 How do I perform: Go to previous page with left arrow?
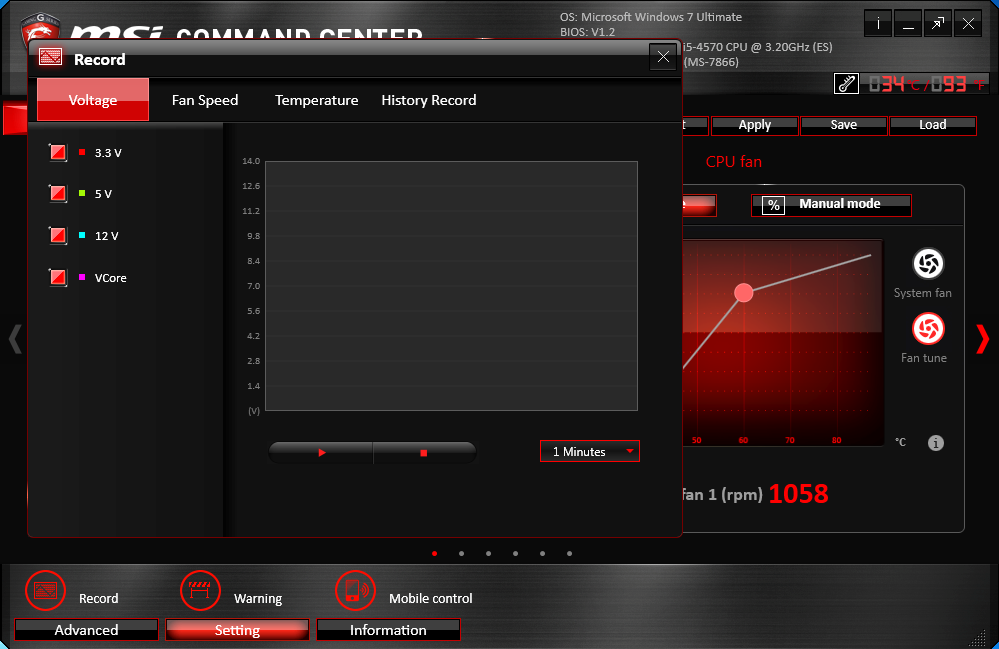click(15, 338)
